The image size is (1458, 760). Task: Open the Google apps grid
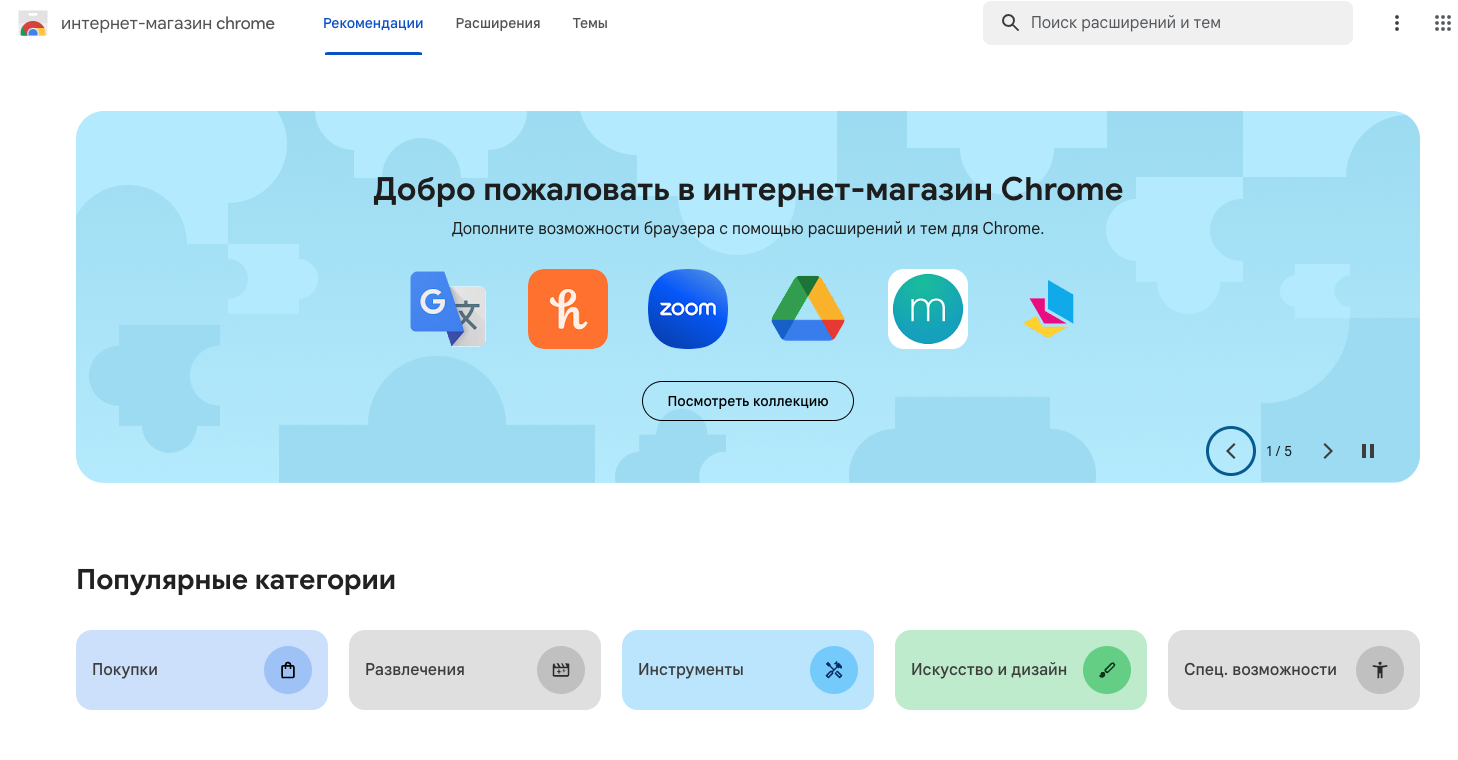click(1443, 23)
